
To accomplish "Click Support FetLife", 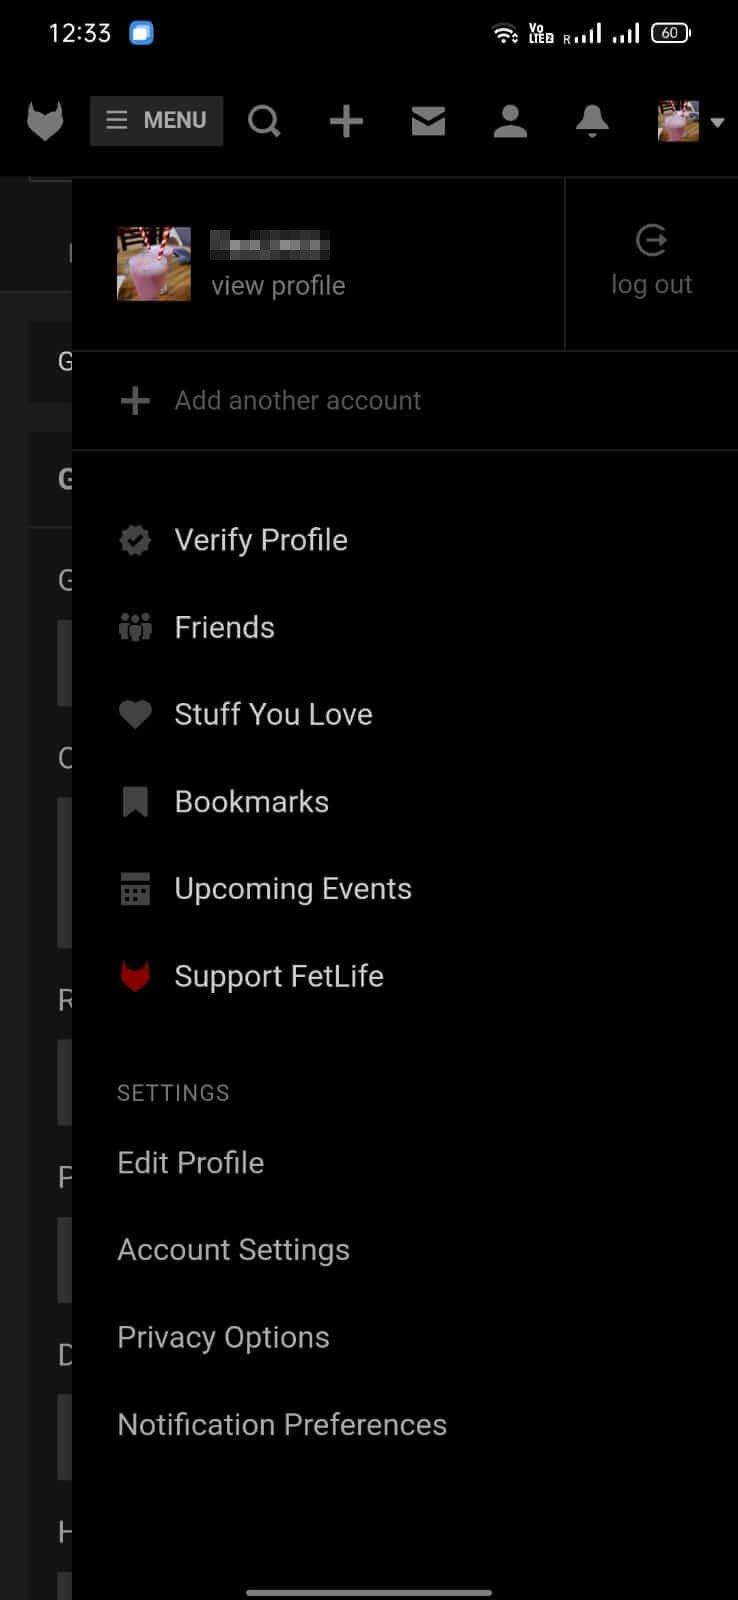I will coord(278,976).
